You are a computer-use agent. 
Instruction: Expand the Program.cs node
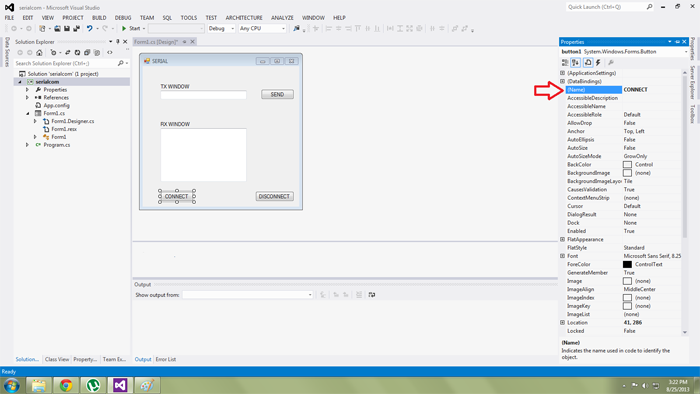coord(27,145)
